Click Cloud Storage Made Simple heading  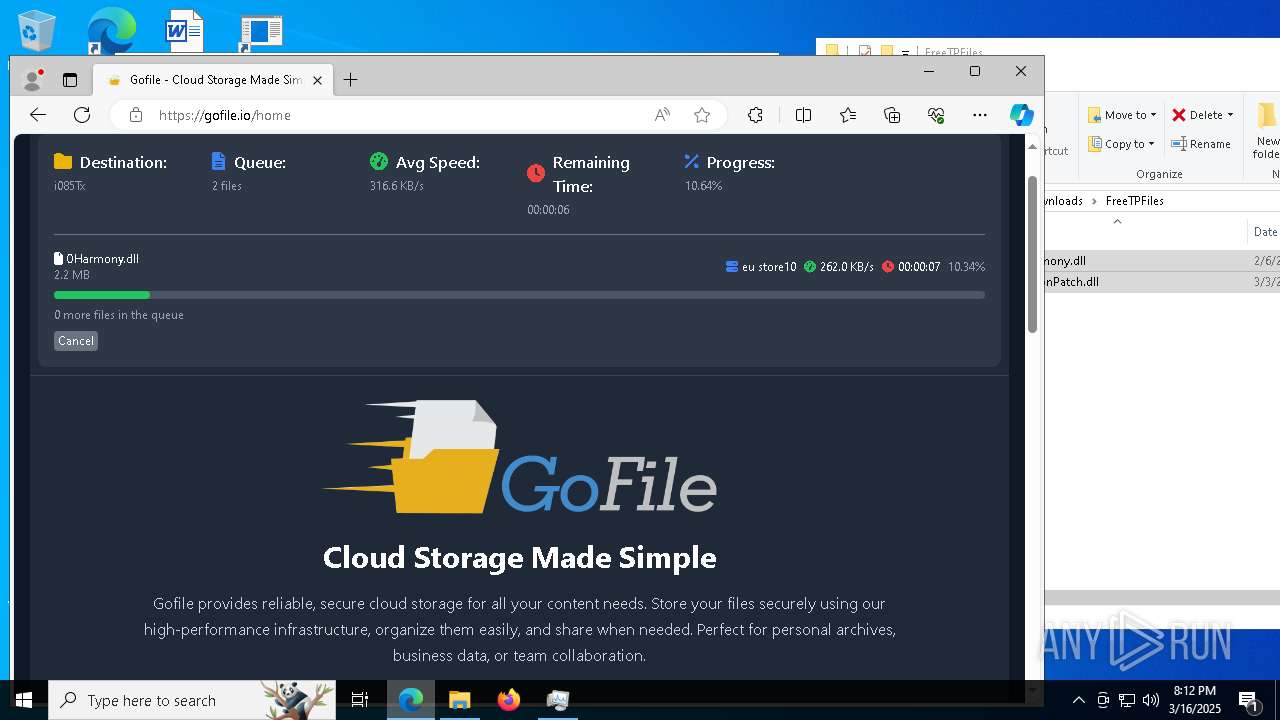pos(519,557)
